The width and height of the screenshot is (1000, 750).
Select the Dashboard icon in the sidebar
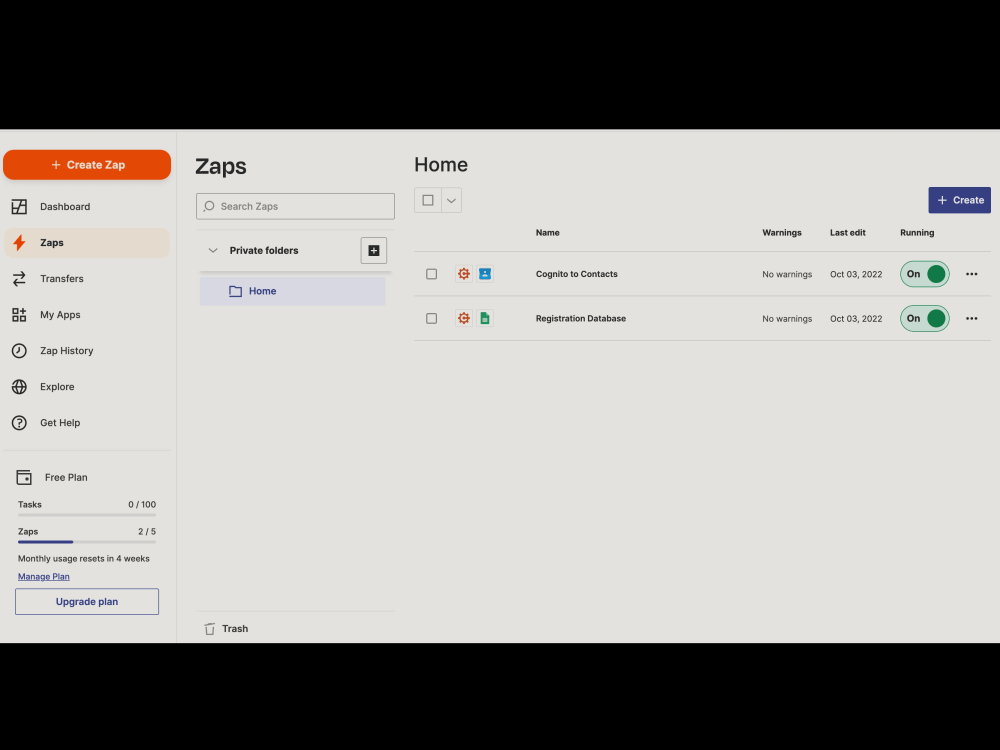click(18, 206)
